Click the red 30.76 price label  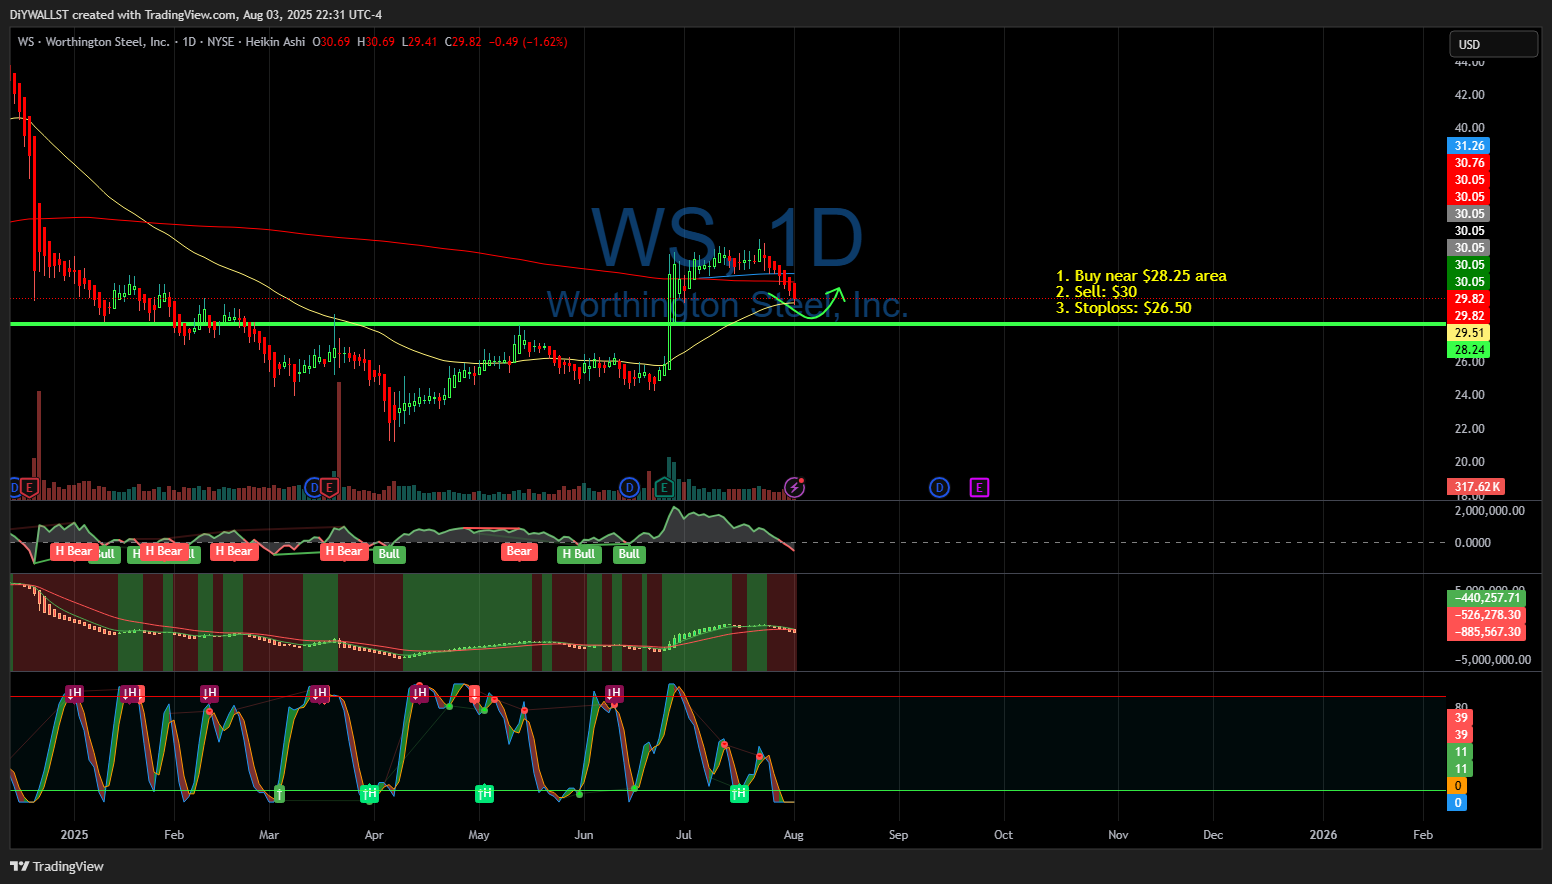coord(1469,163)
